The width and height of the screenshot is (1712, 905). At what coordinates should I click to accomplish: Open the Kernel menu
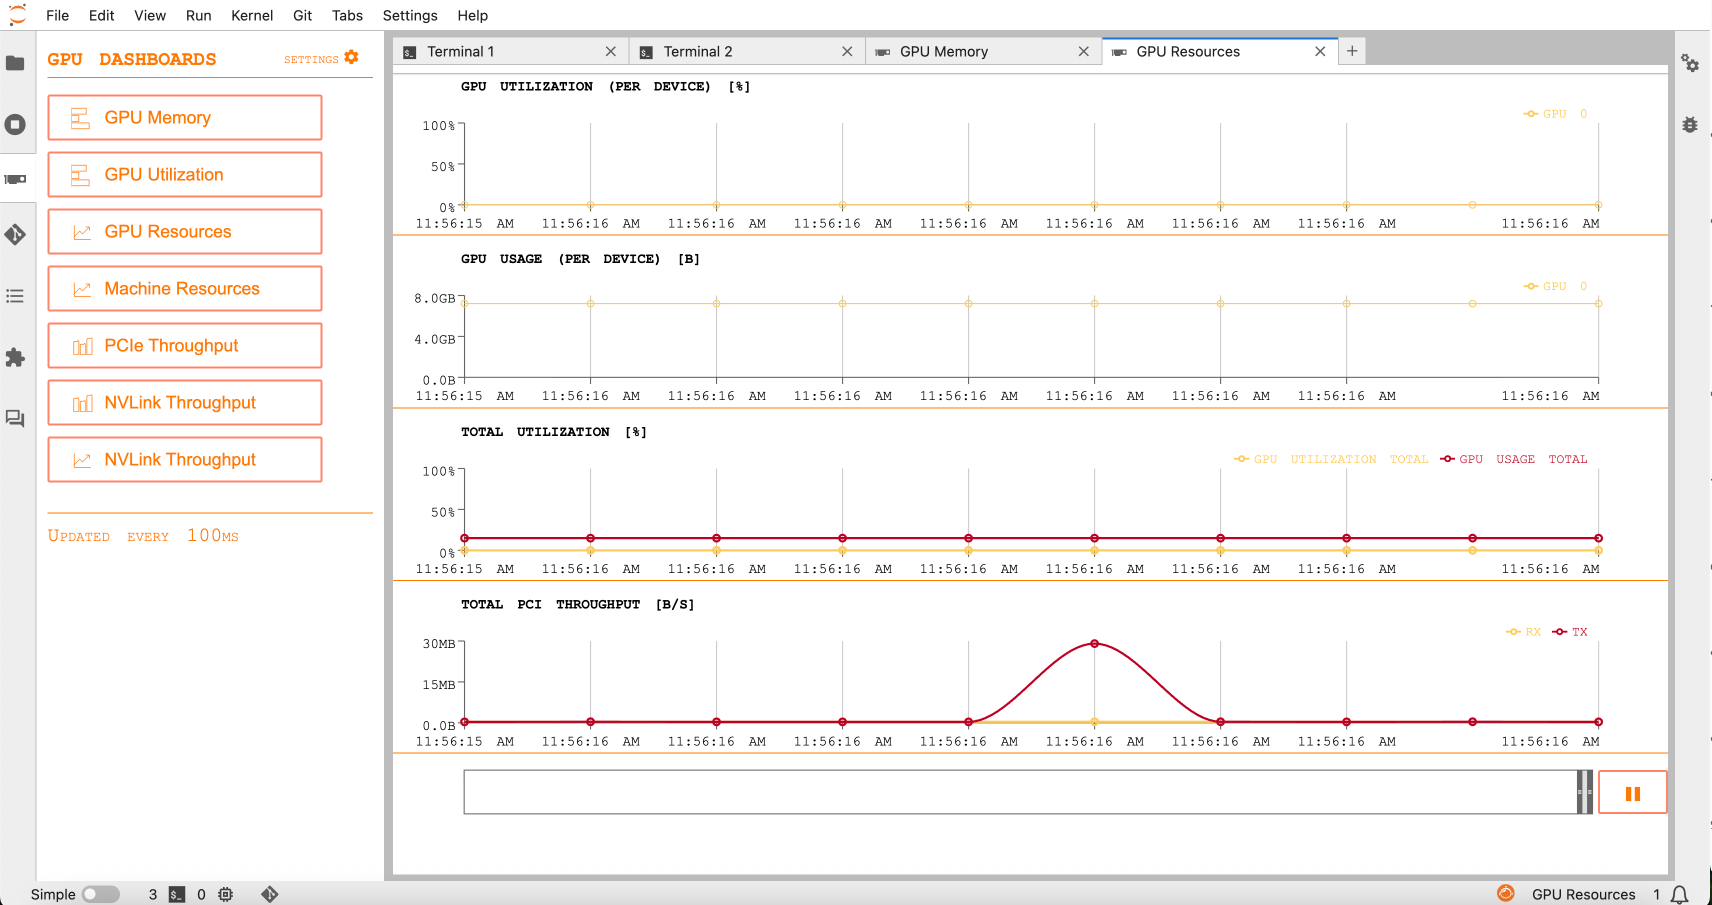click(251, 15)
